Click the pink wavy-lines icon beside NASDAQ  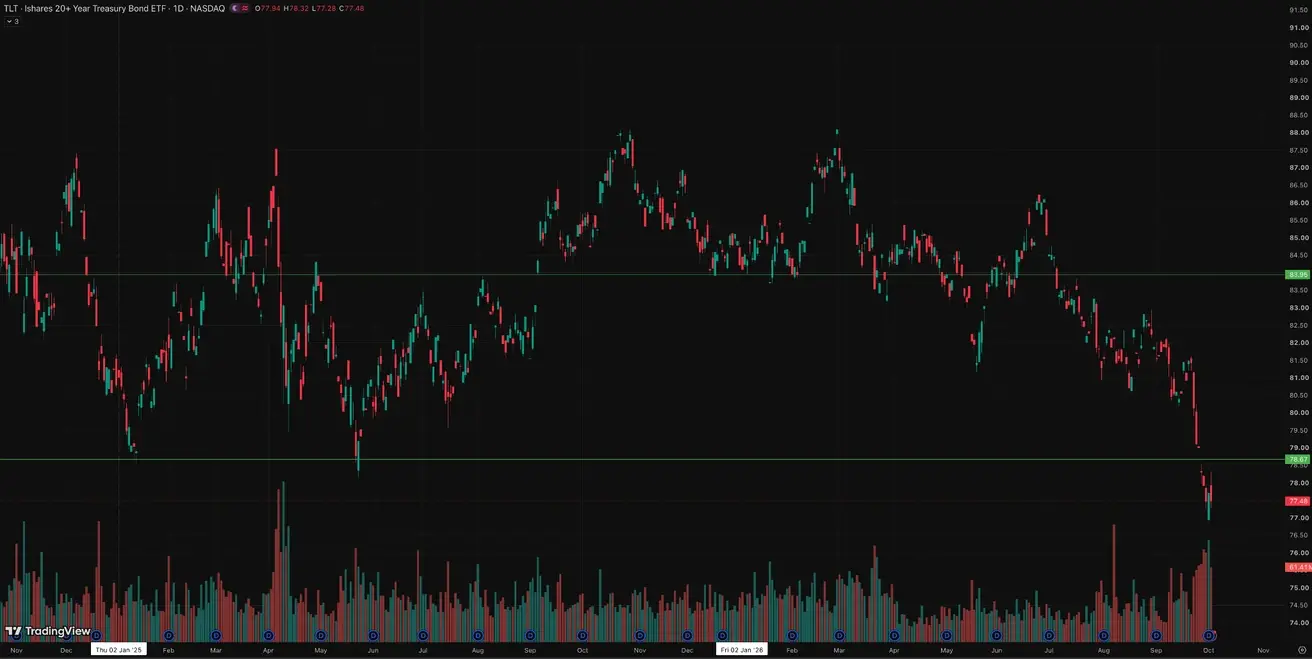coord(245,8)
